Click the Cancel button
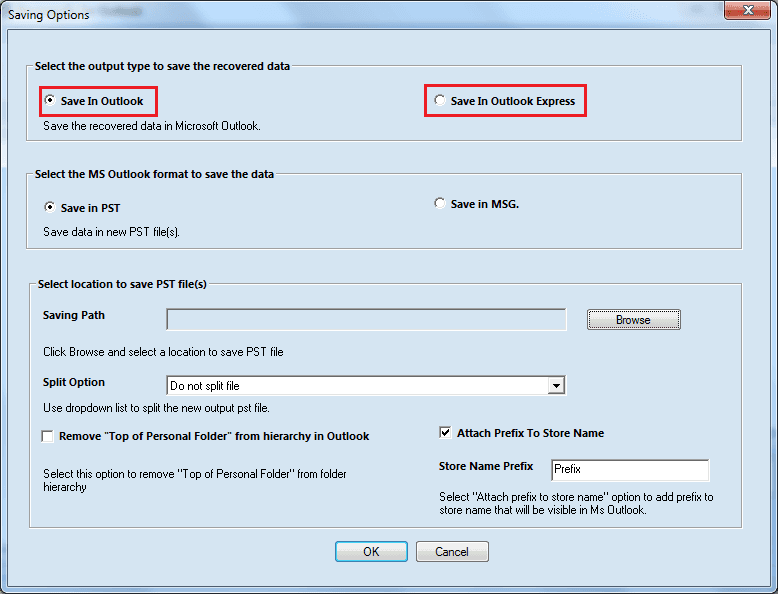This screenshot has width=778, height=594. tap(452, 551)
